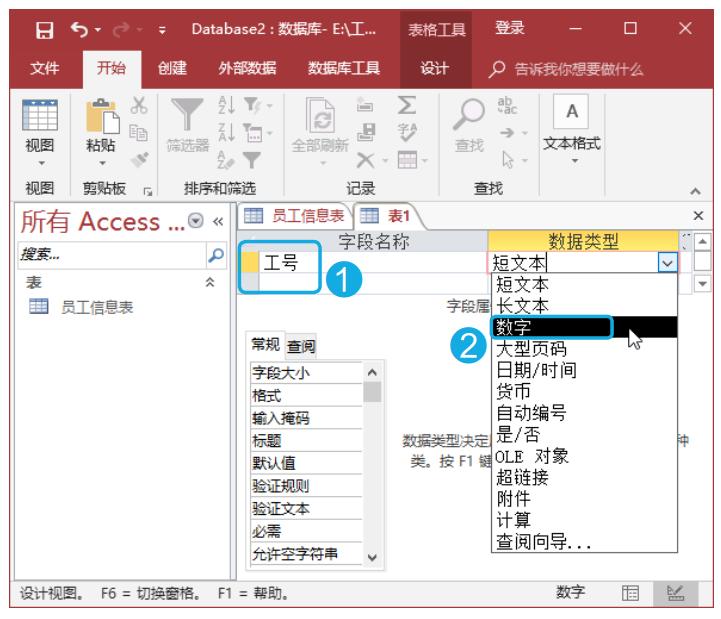This screenshot has width=721, height=619.
Task: Click the 工号 field name cell
Action: [x=372, y=263]
